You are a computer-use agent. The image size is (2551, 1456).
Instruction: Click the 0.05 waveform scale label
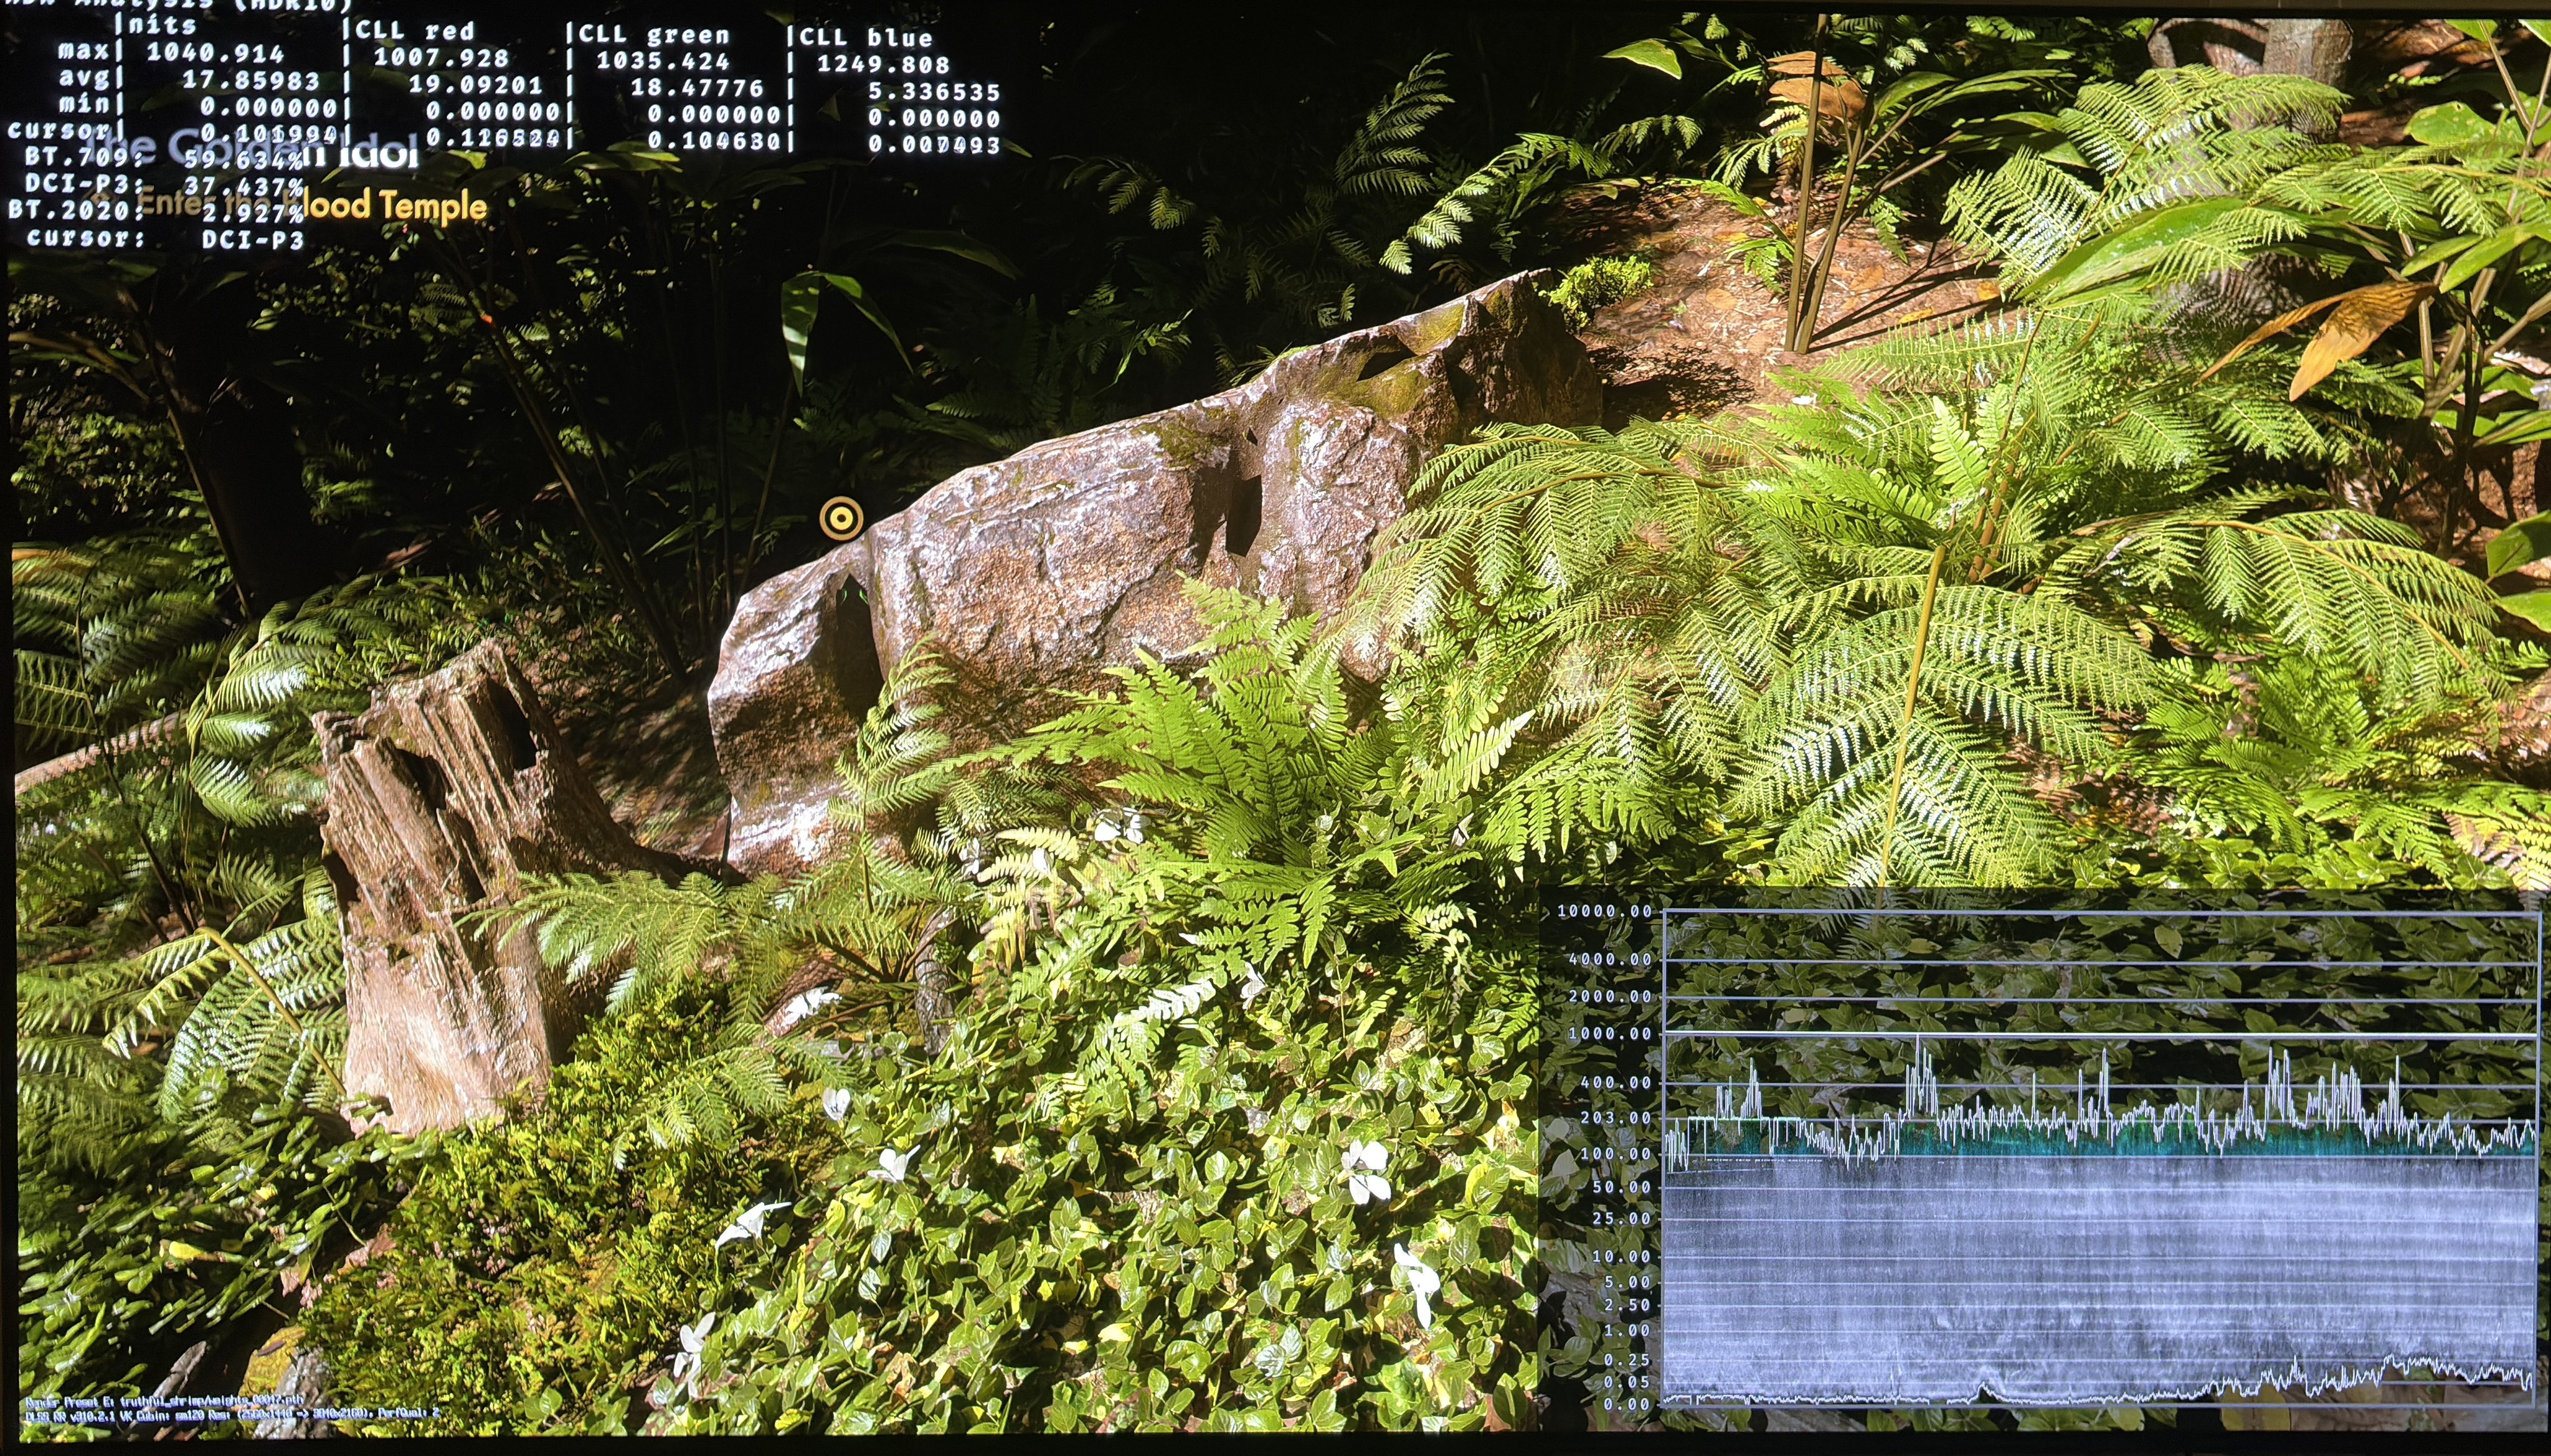1626,1382
